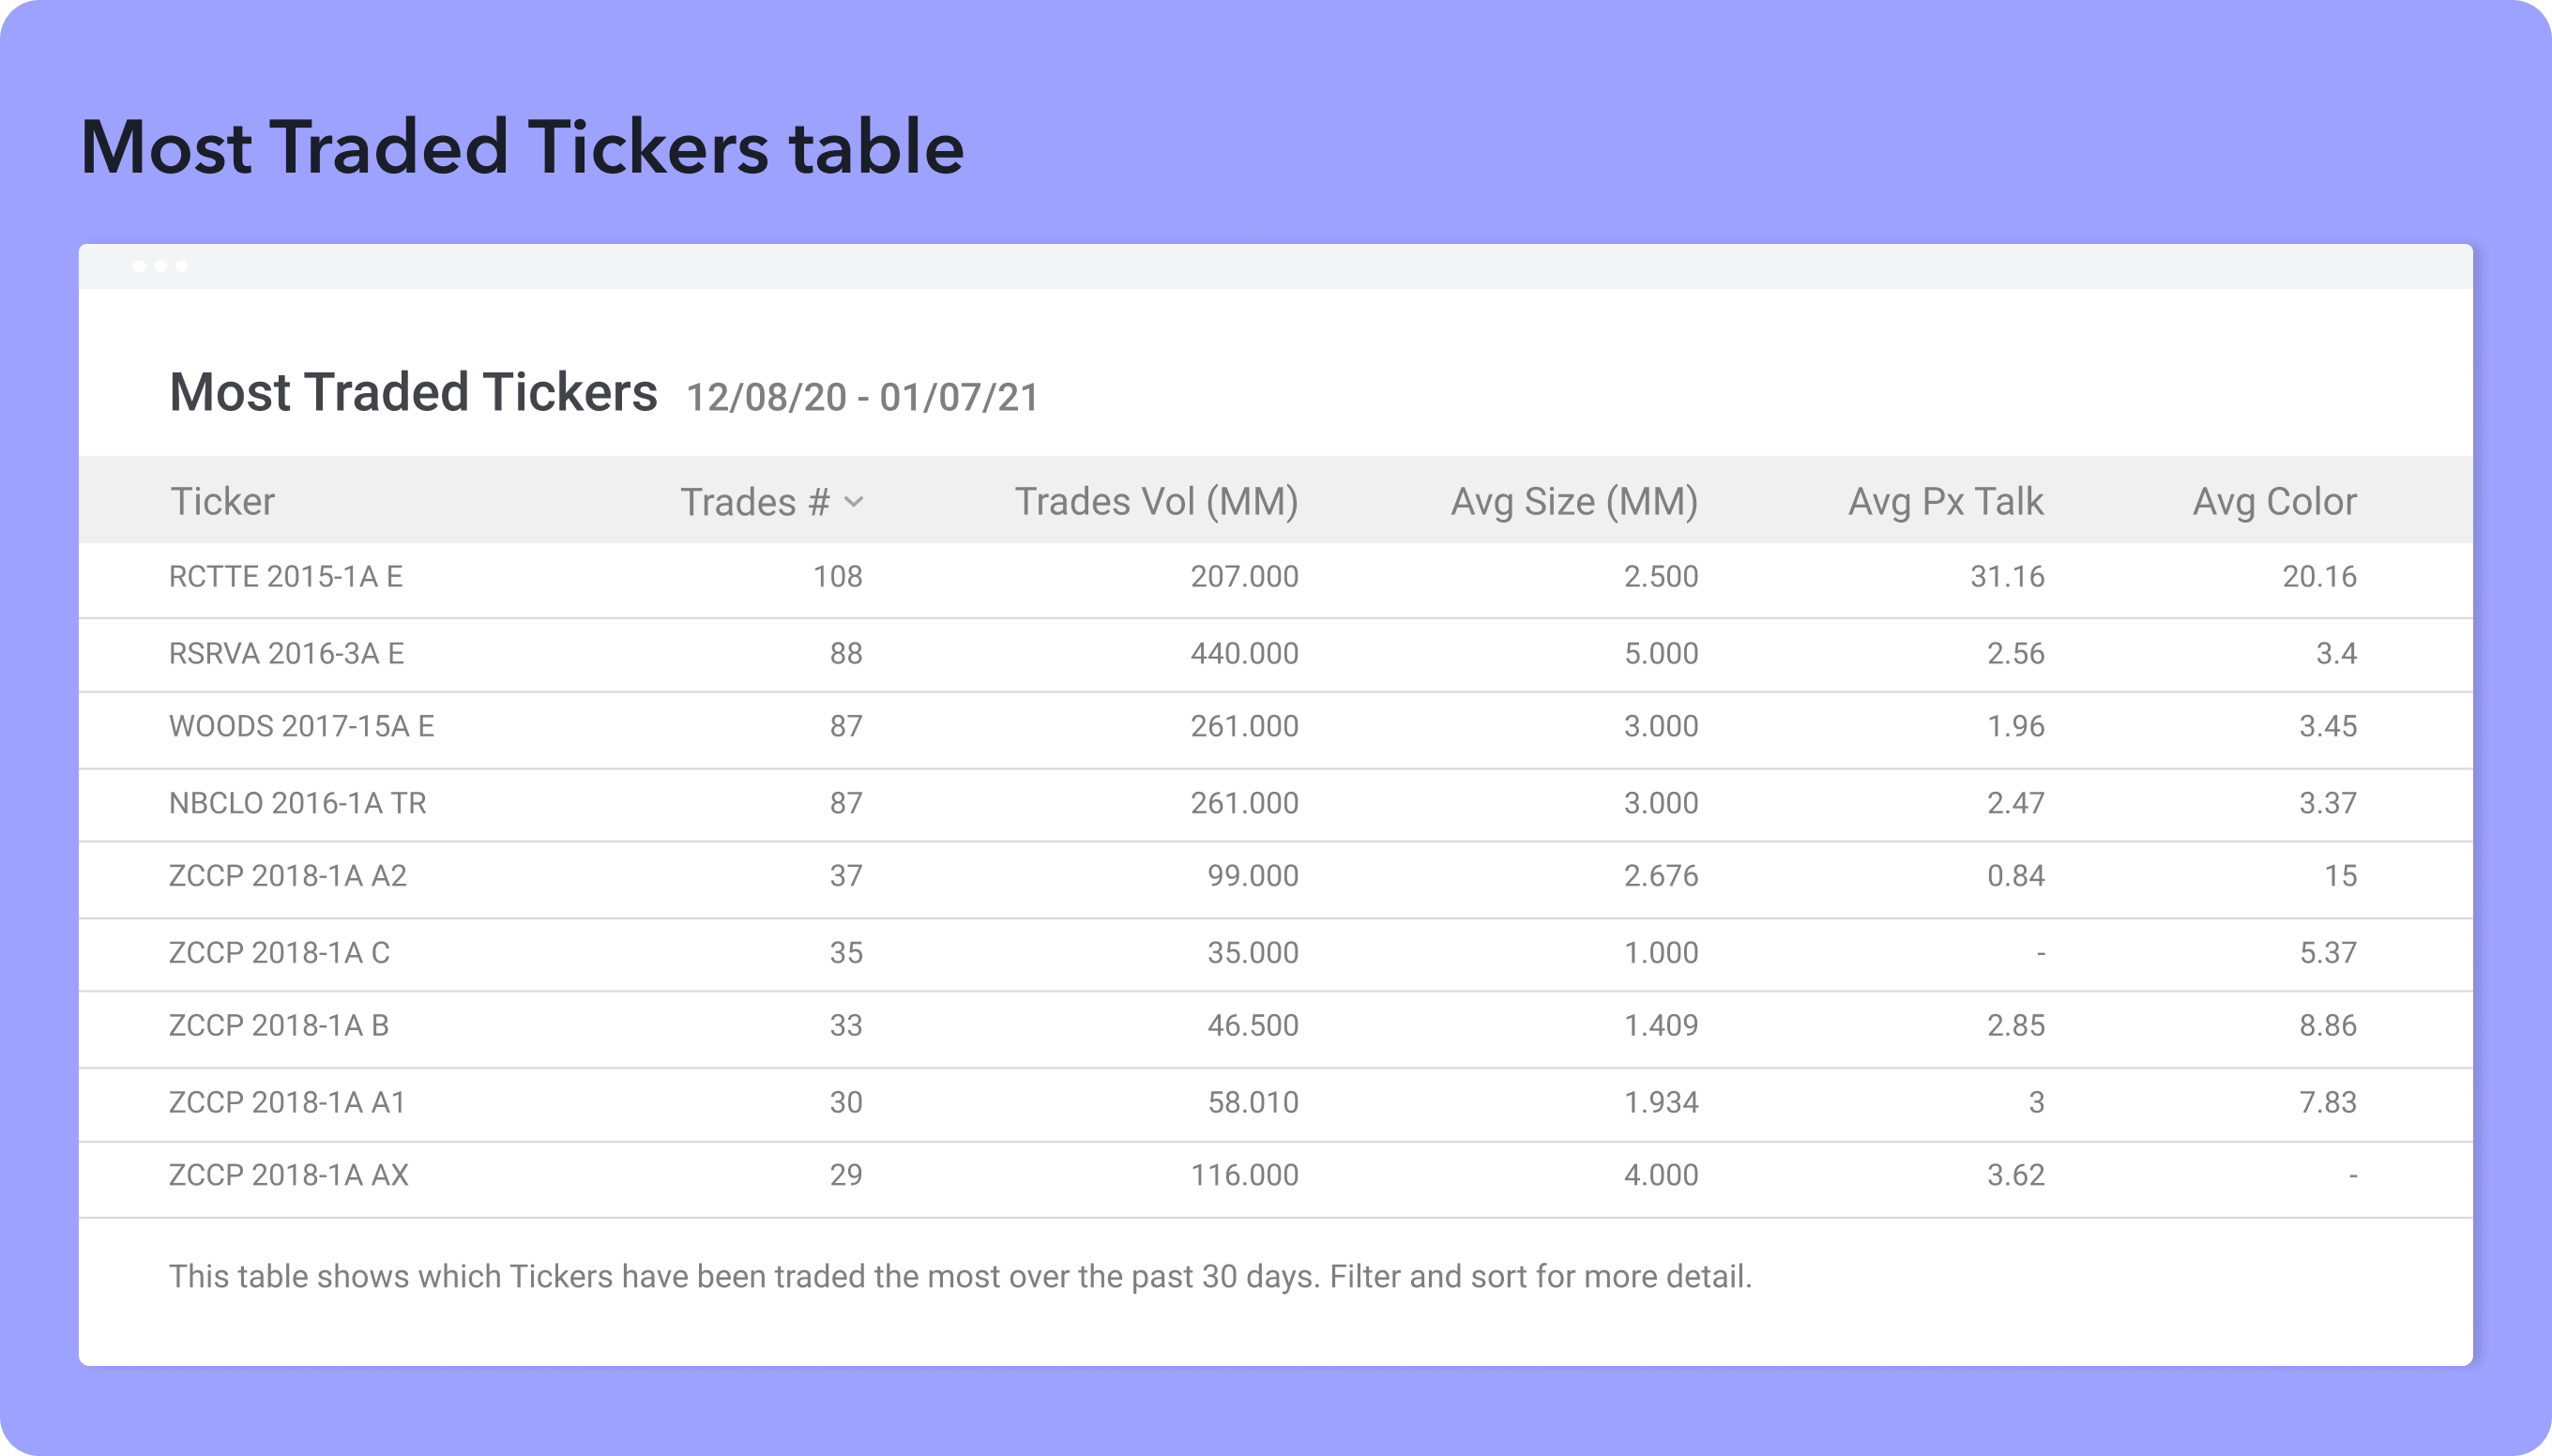The width and height of the screenshot is (2552, 1456).
Task: Click the Avg Size (MM) column header
Action: pos(1574,502)
